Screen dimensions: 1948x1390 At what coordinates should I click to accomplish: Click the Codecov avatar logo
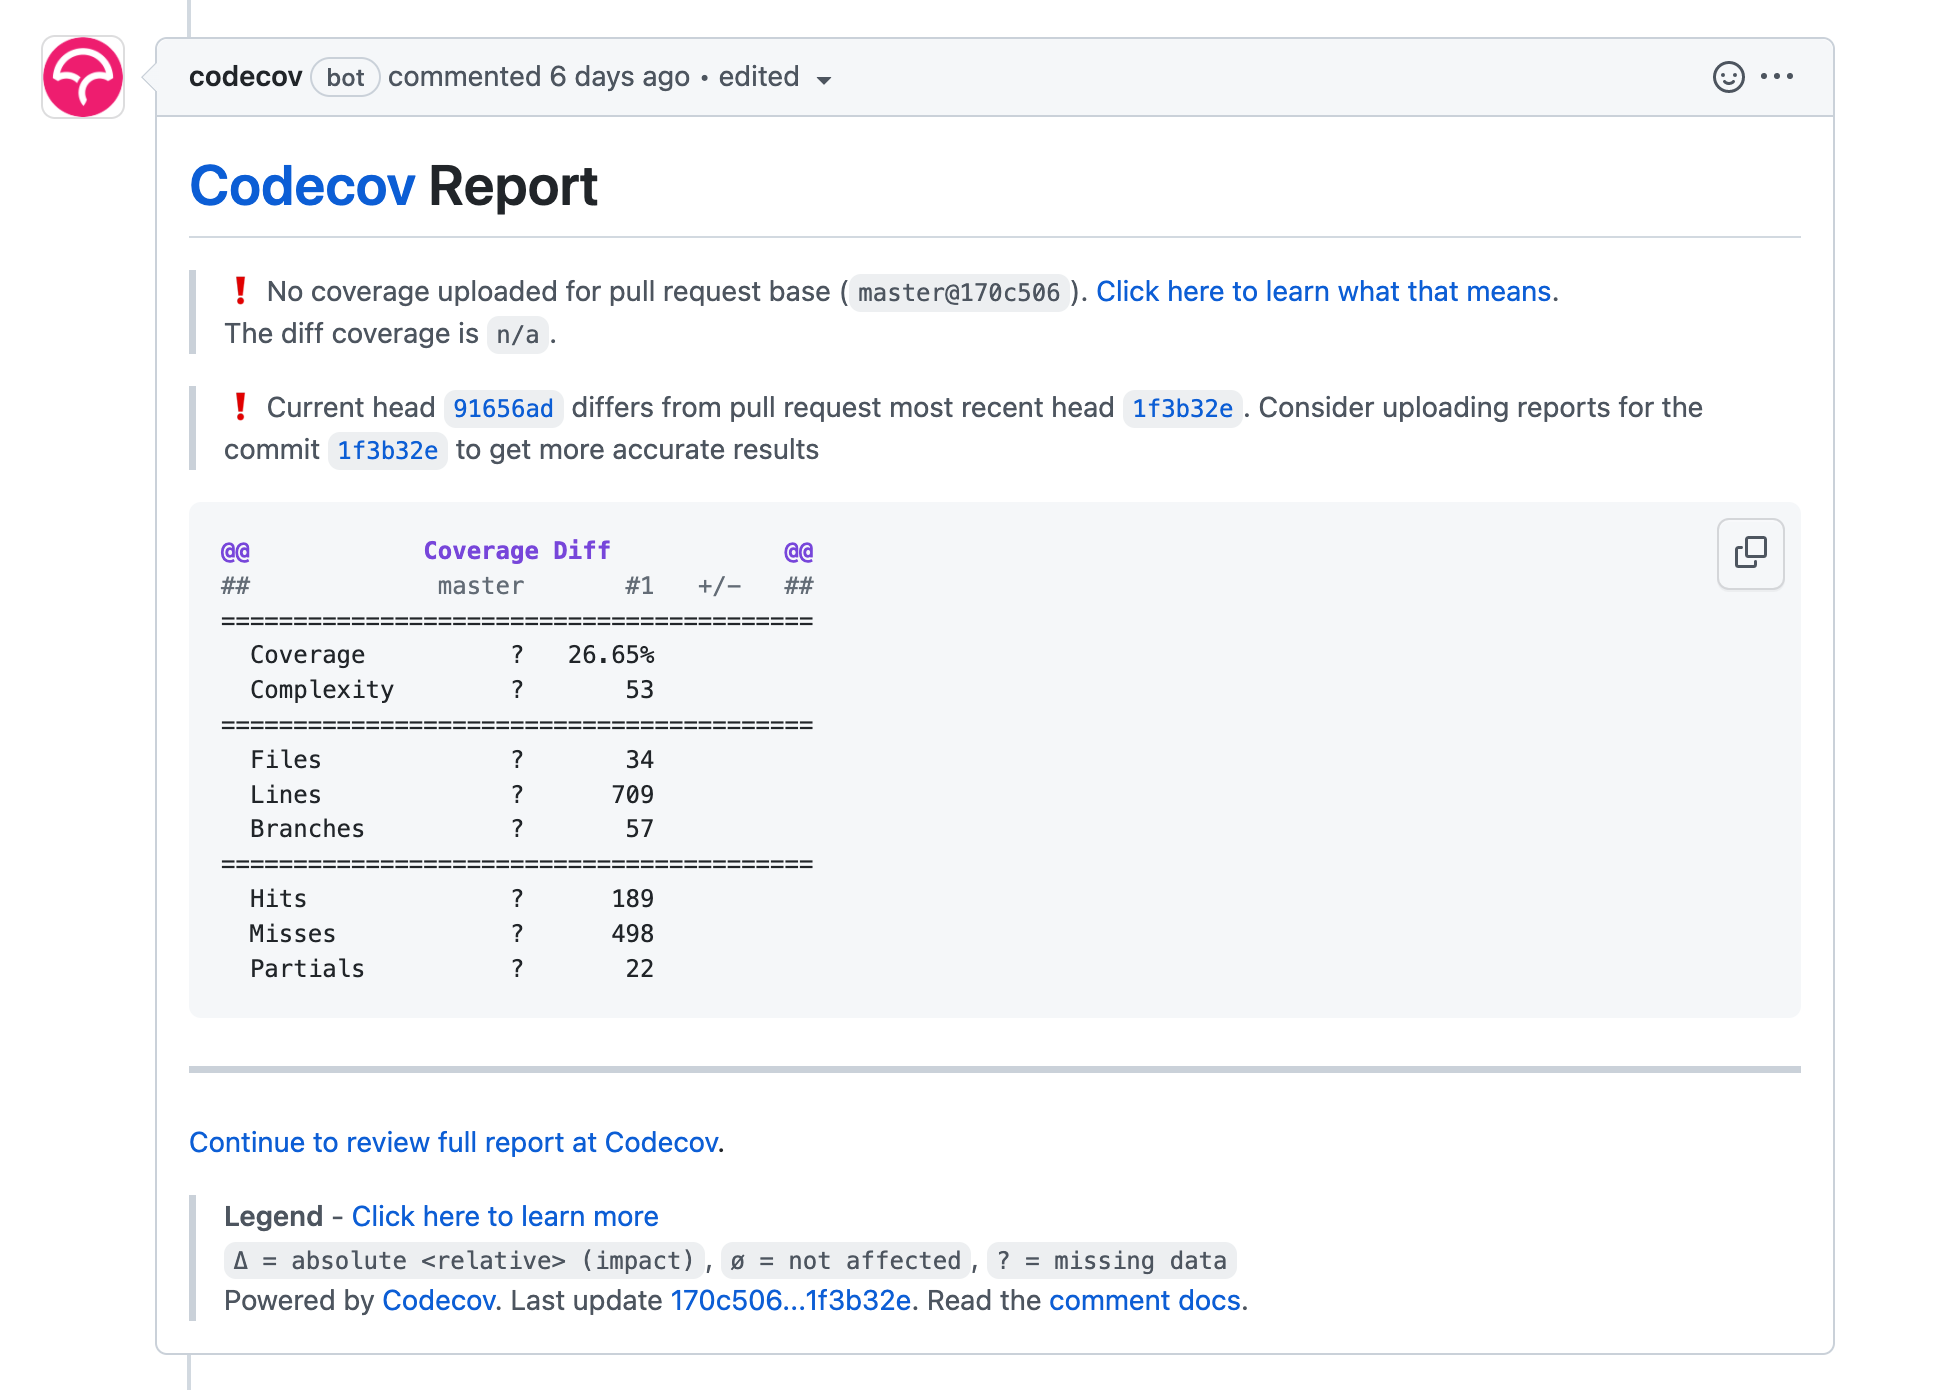(x=83, y=77)
